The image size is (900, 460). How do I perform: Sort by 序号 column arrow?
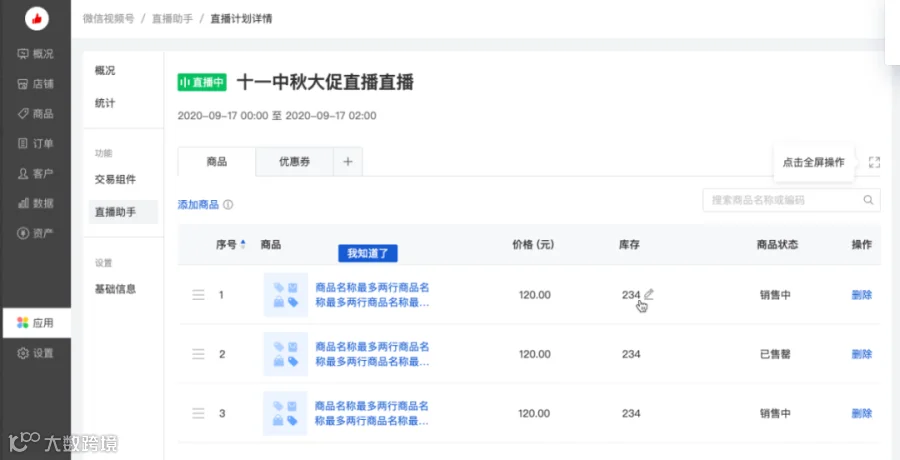[243, 245]
